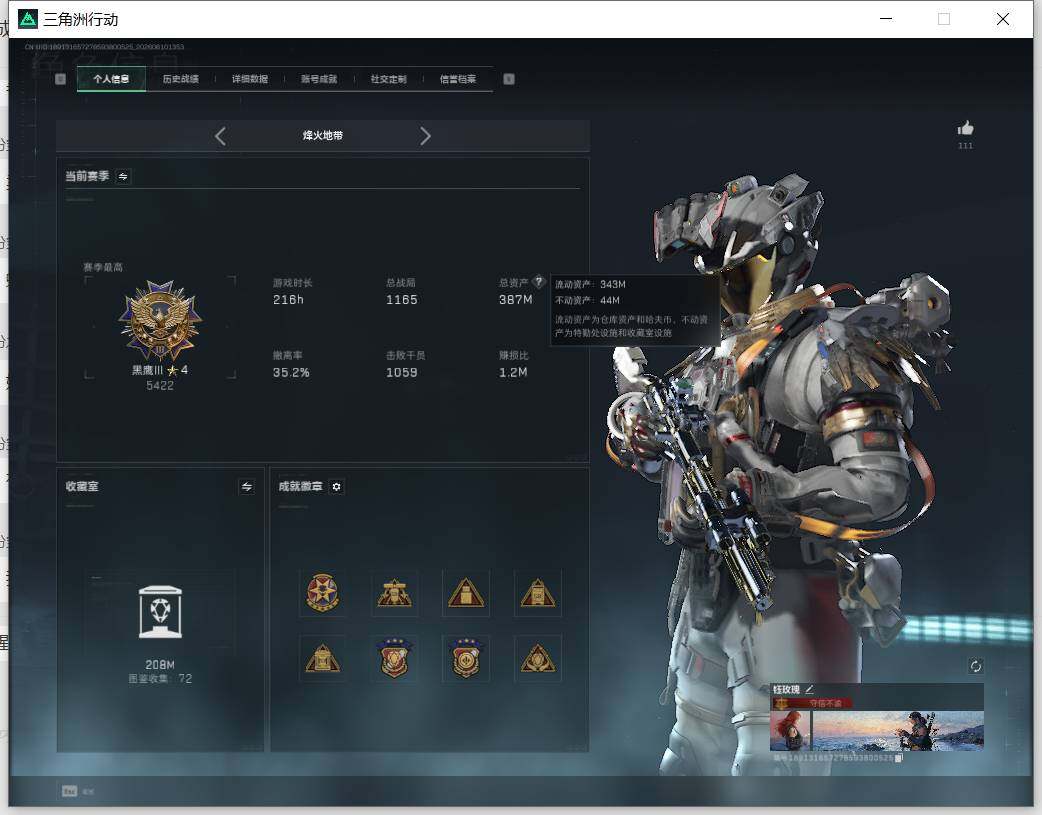Click the 流动资产 343M tooltip line
The width and height of the screenshot is (1042, 815).
click(590, 284)
